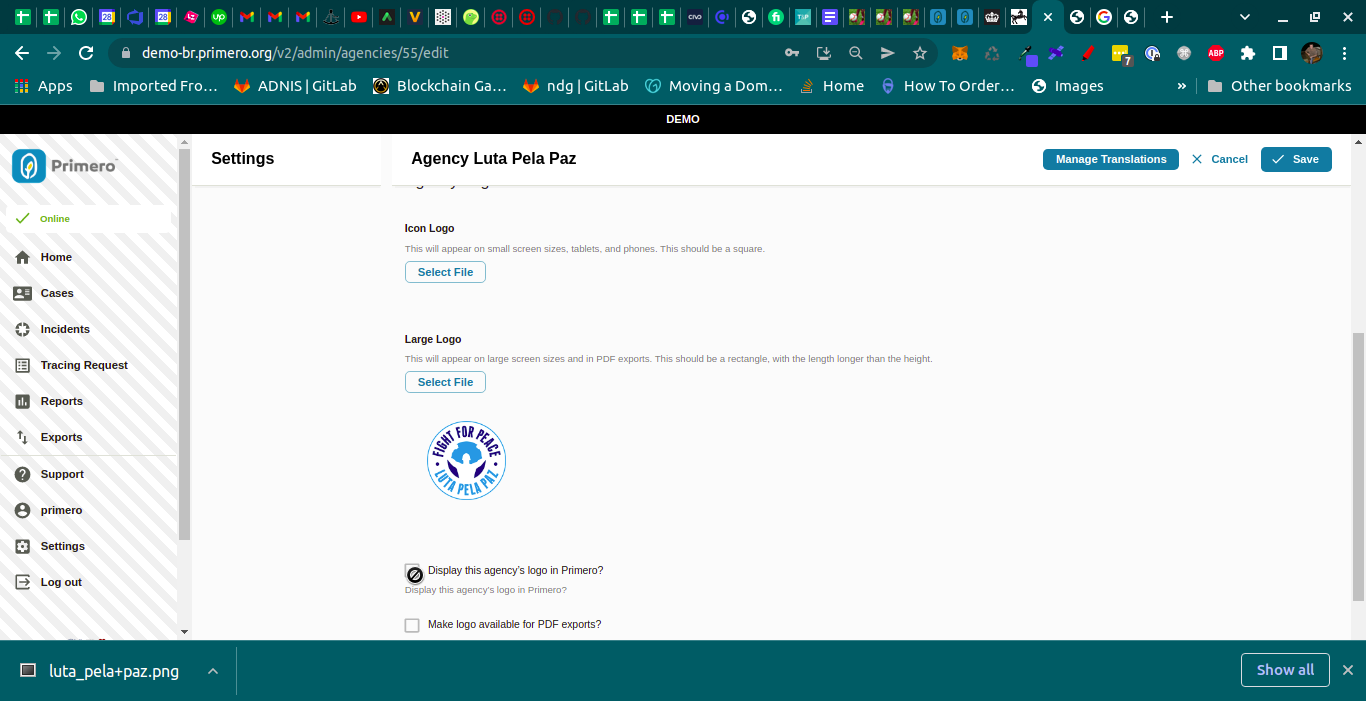The width and height of the screenshot is (1366, 701).
Task: Close the current active tab
Action: tap(1048, 17)
